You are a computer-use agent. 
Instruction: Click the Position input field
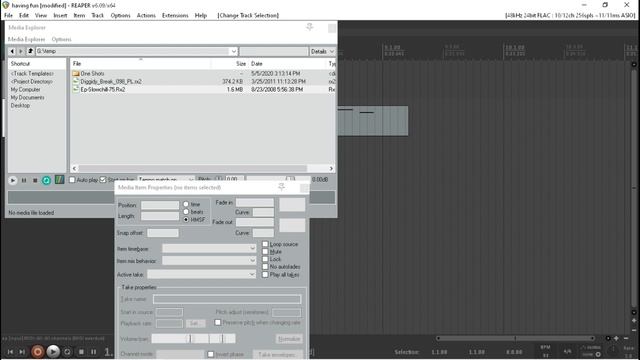[160, 205]
